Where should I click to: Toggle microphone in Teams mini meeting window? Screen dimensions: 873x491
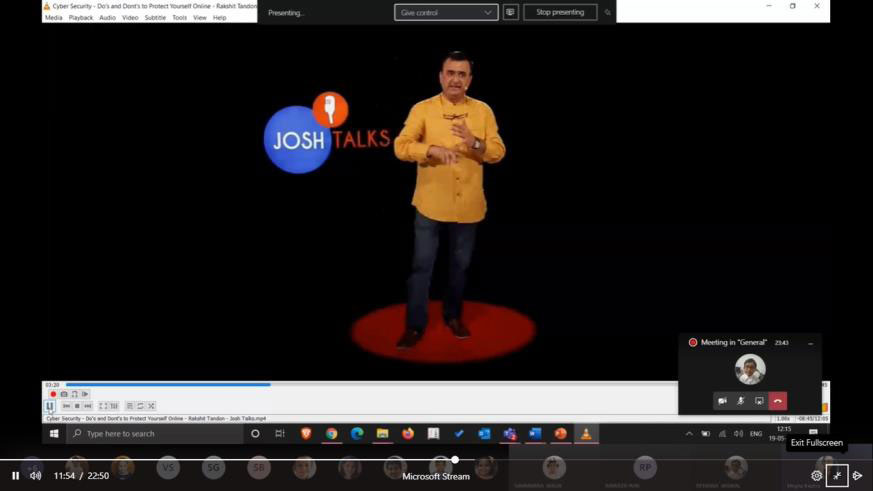click(741, 401)
